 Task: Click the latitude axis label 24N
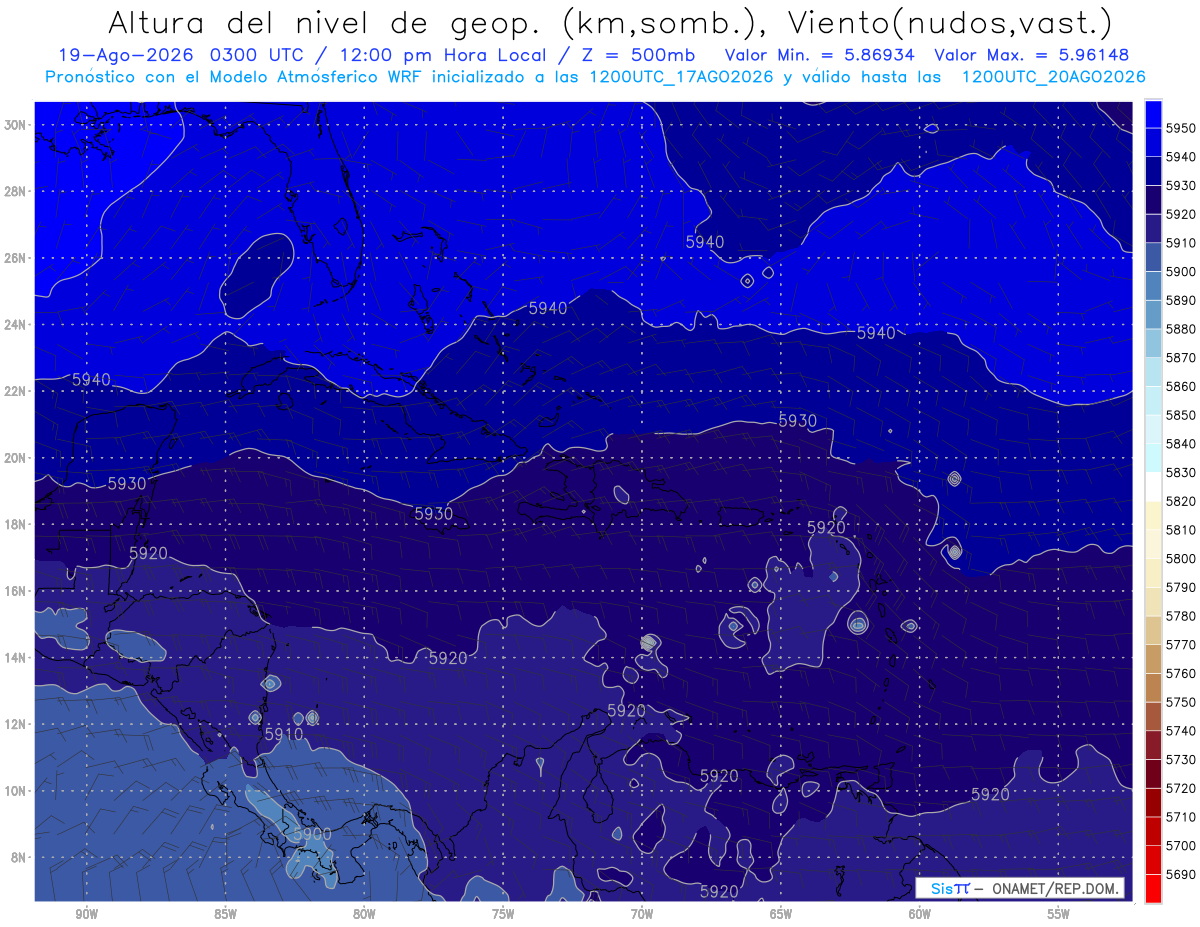[17, 325]
